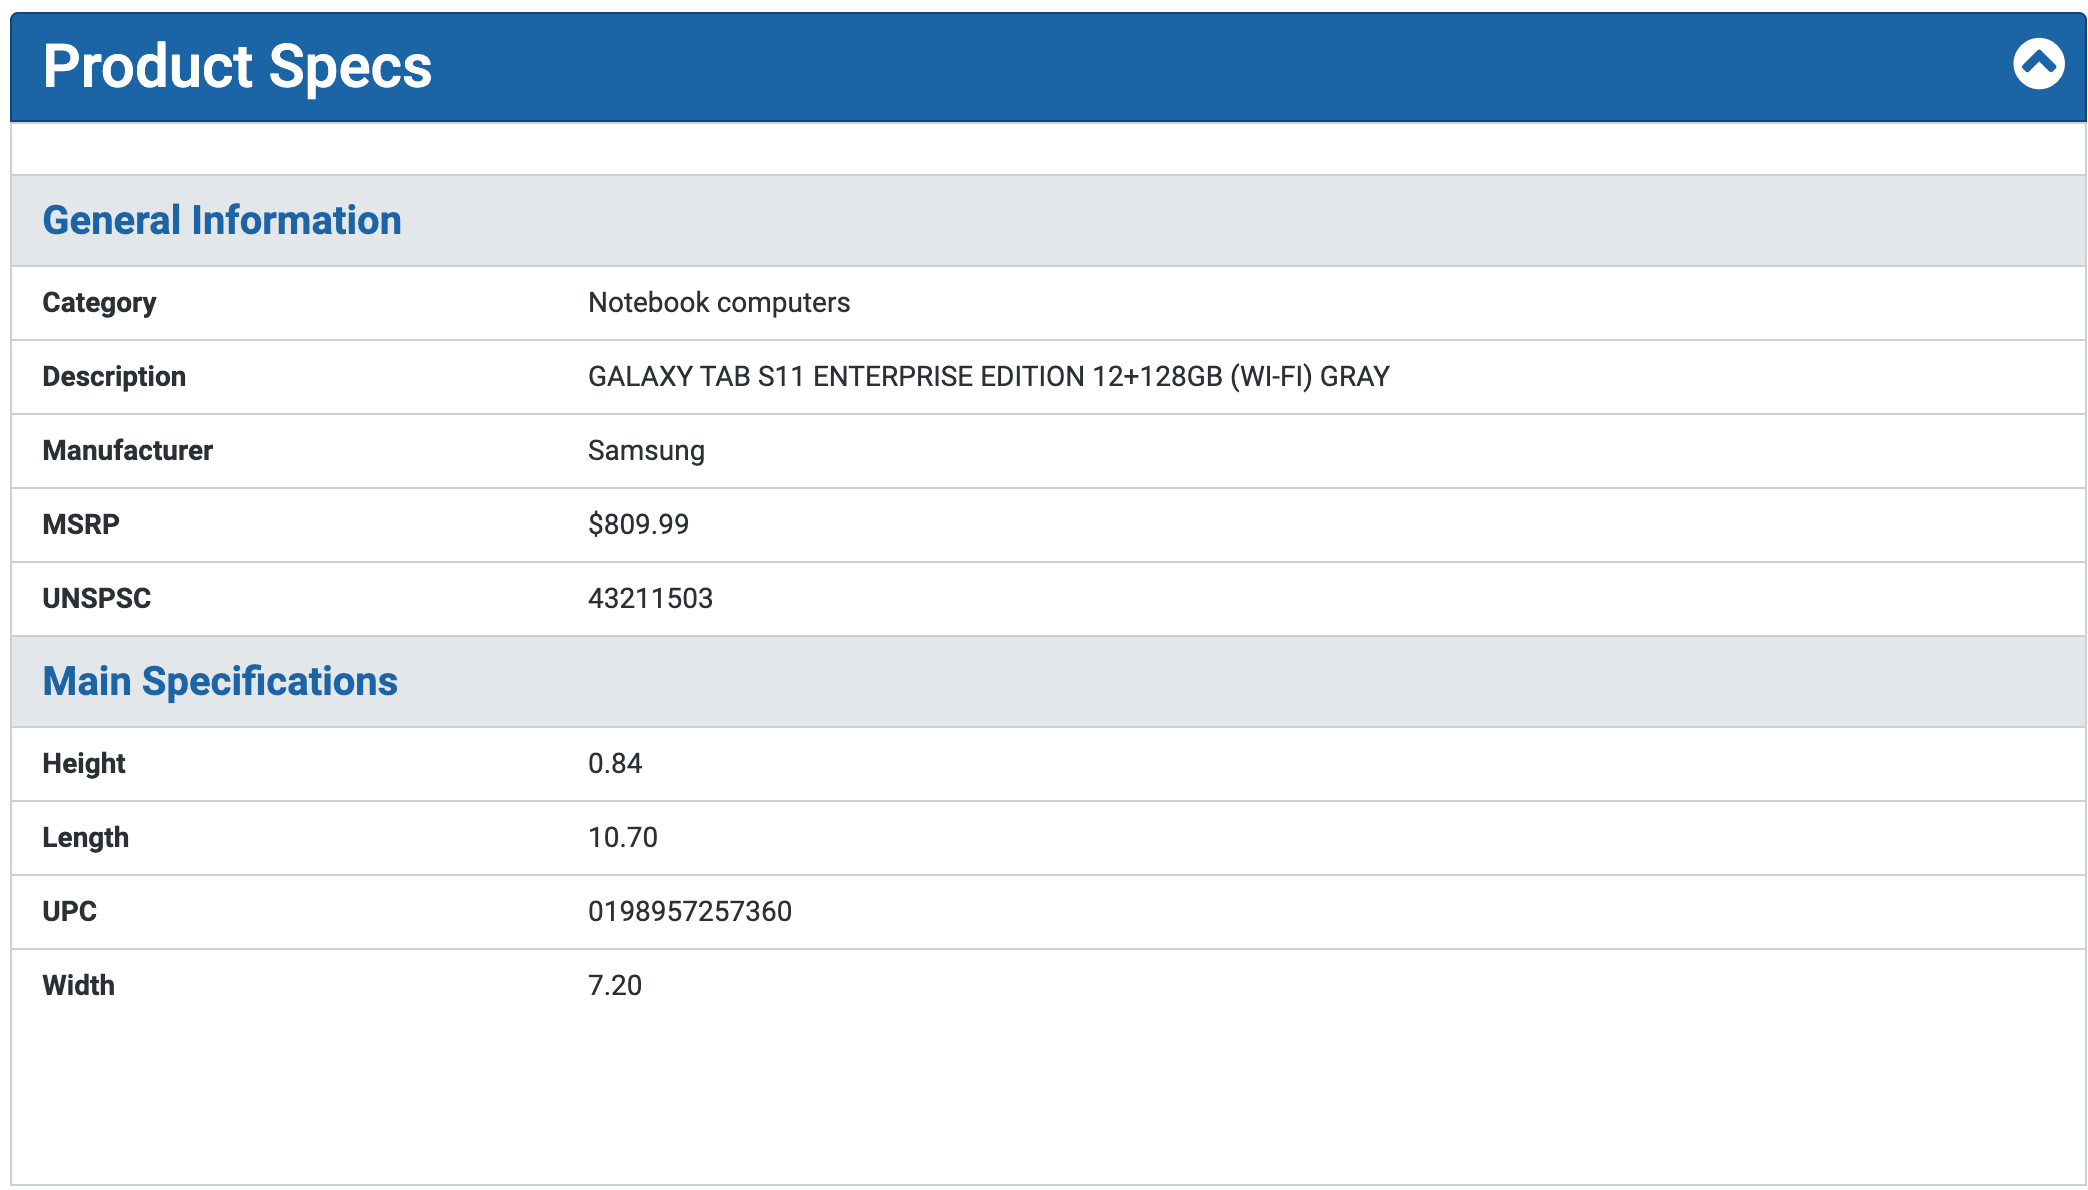The image size is (2088, 1190).
Task: Click the UNSPSC code 43211503
Action: coord(650,598)
